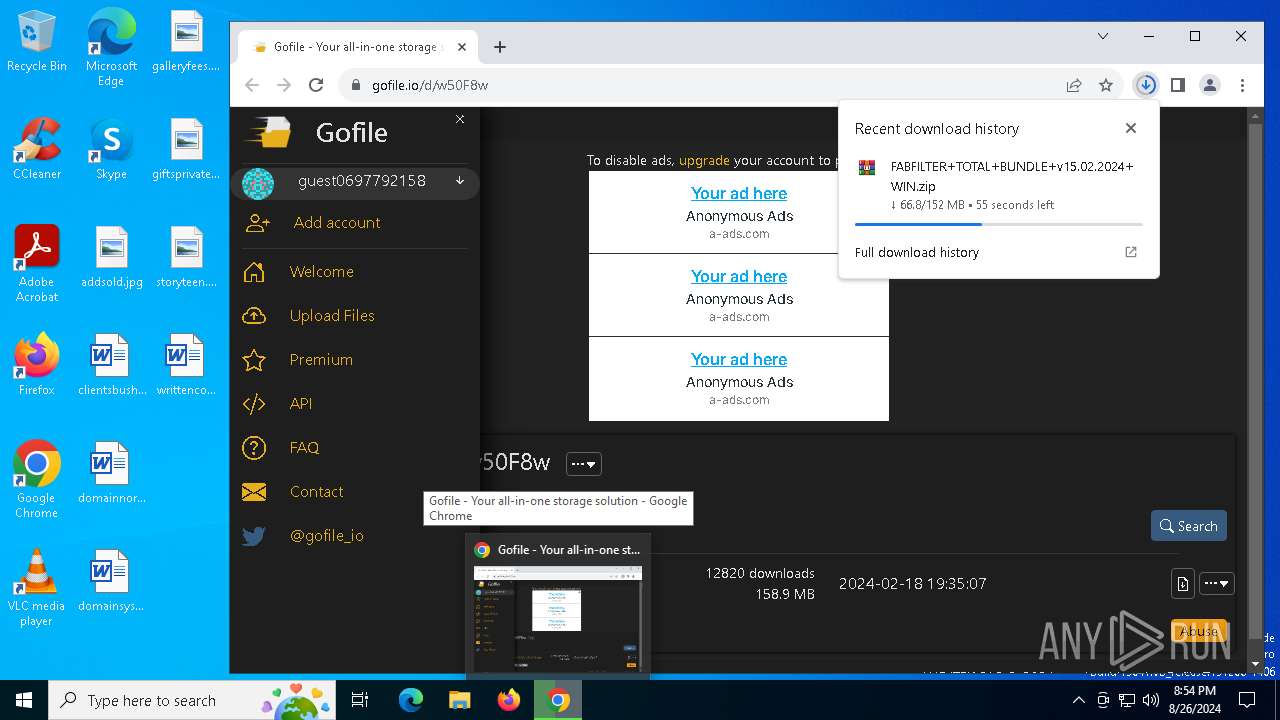Select VLC media player desktop icon
Viewport: 1280px width, 720px height.
pos(36,588)
